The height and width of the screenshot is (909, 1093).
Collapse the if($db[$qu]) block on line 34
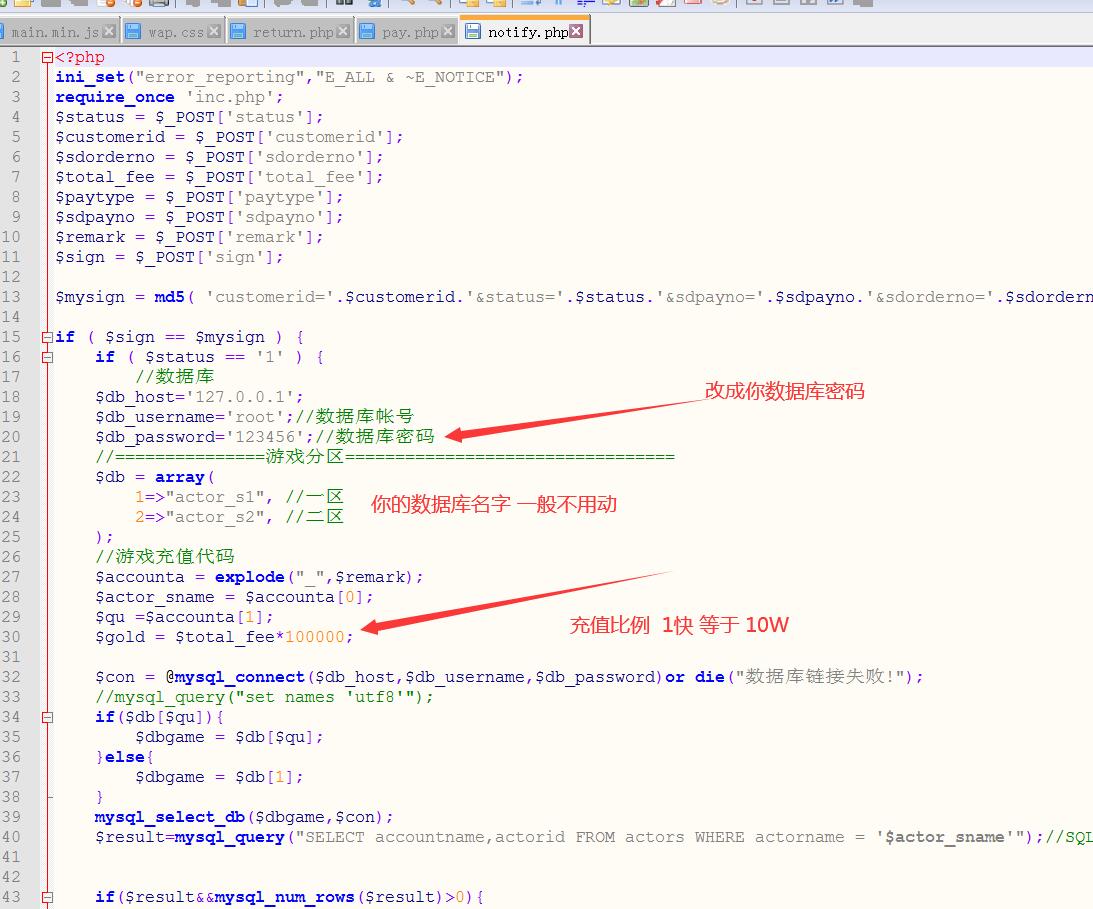coord(47,717)
